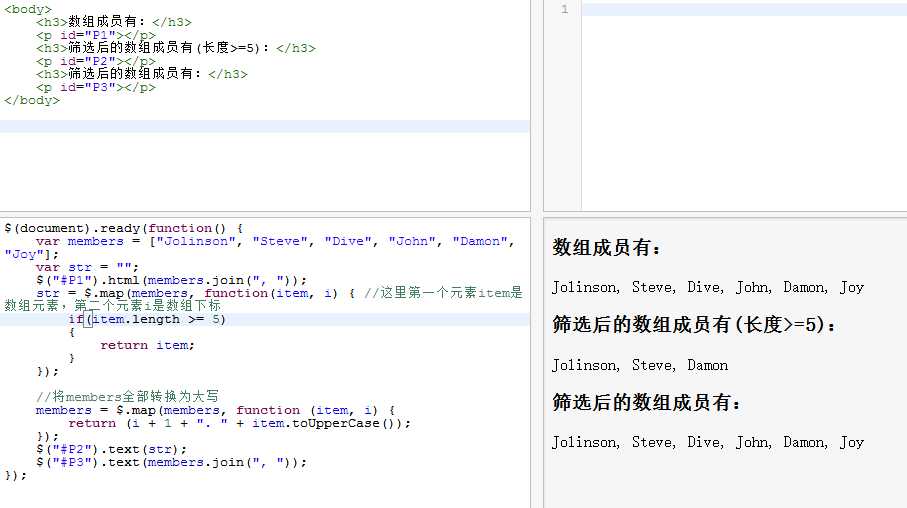
Task: Click the '</body>' closing tag in HTML panel
Action: pyautogui.click(x=32, y=100)
